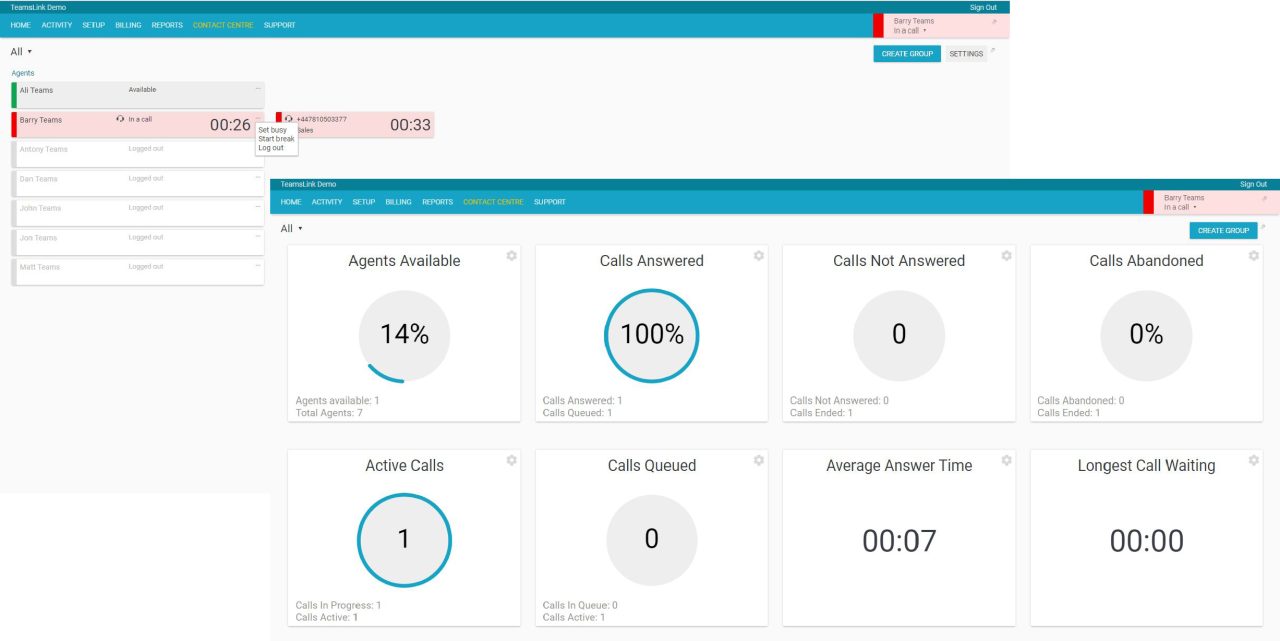Click gear icon on Calls Abandoned tile
Image resolution: width=1280 pixels, height=641 pixels.
1253,256
